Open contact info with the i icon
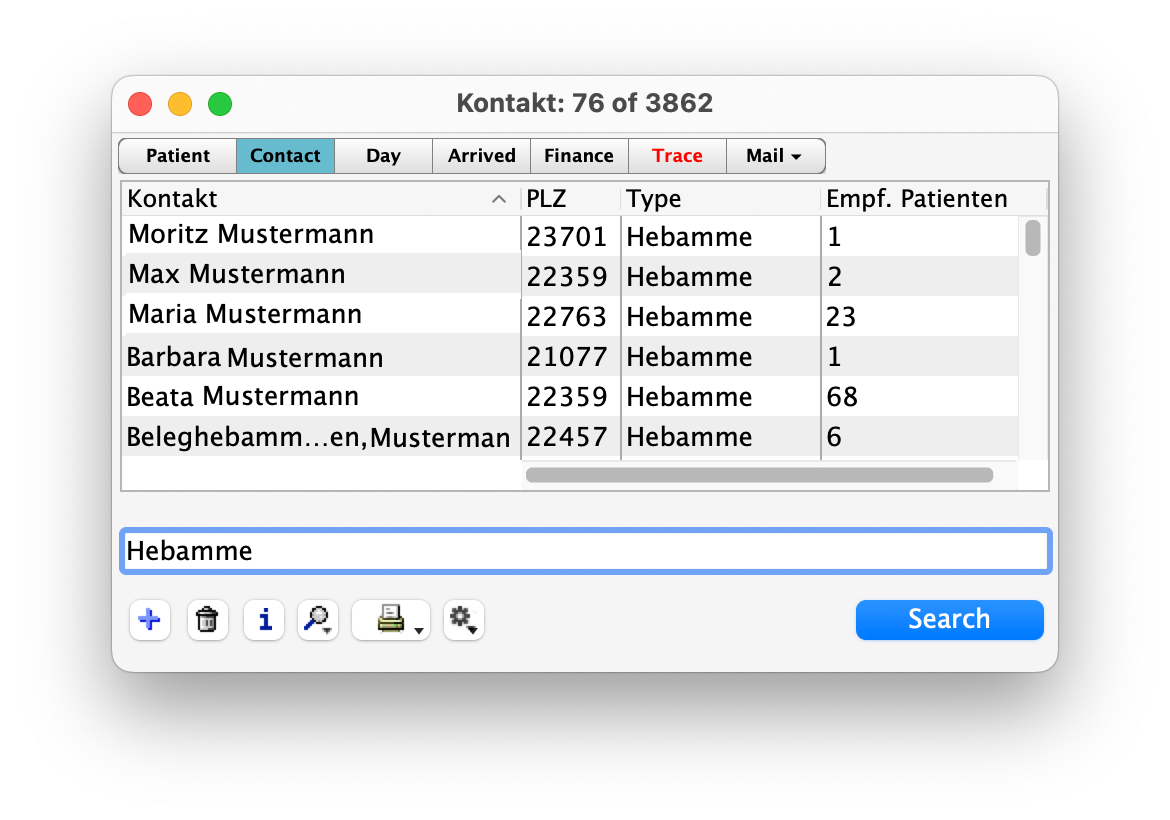 click(x=264, y=620)
